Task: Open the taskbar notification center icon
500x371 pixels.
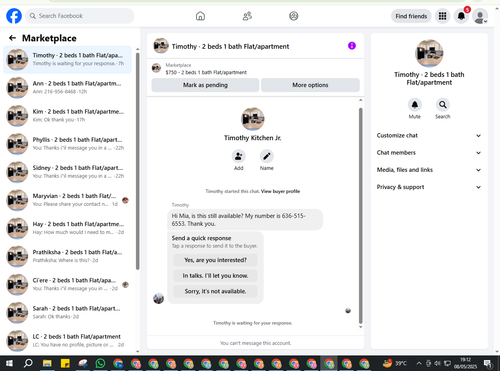Action: tap(488, 363)
